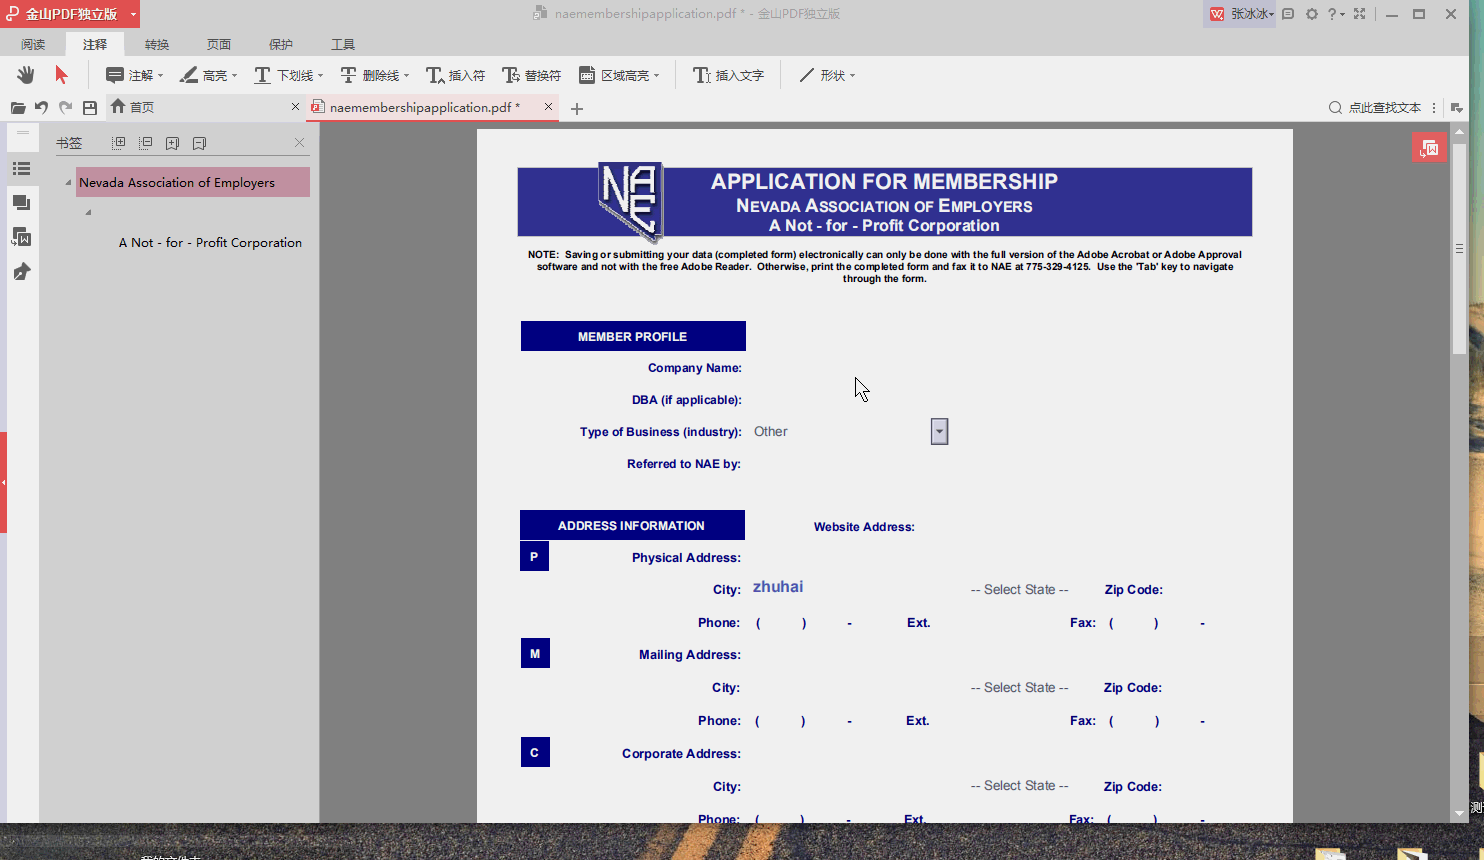
Task: Toggle full screen mode icon
Action: point(1359,14)
